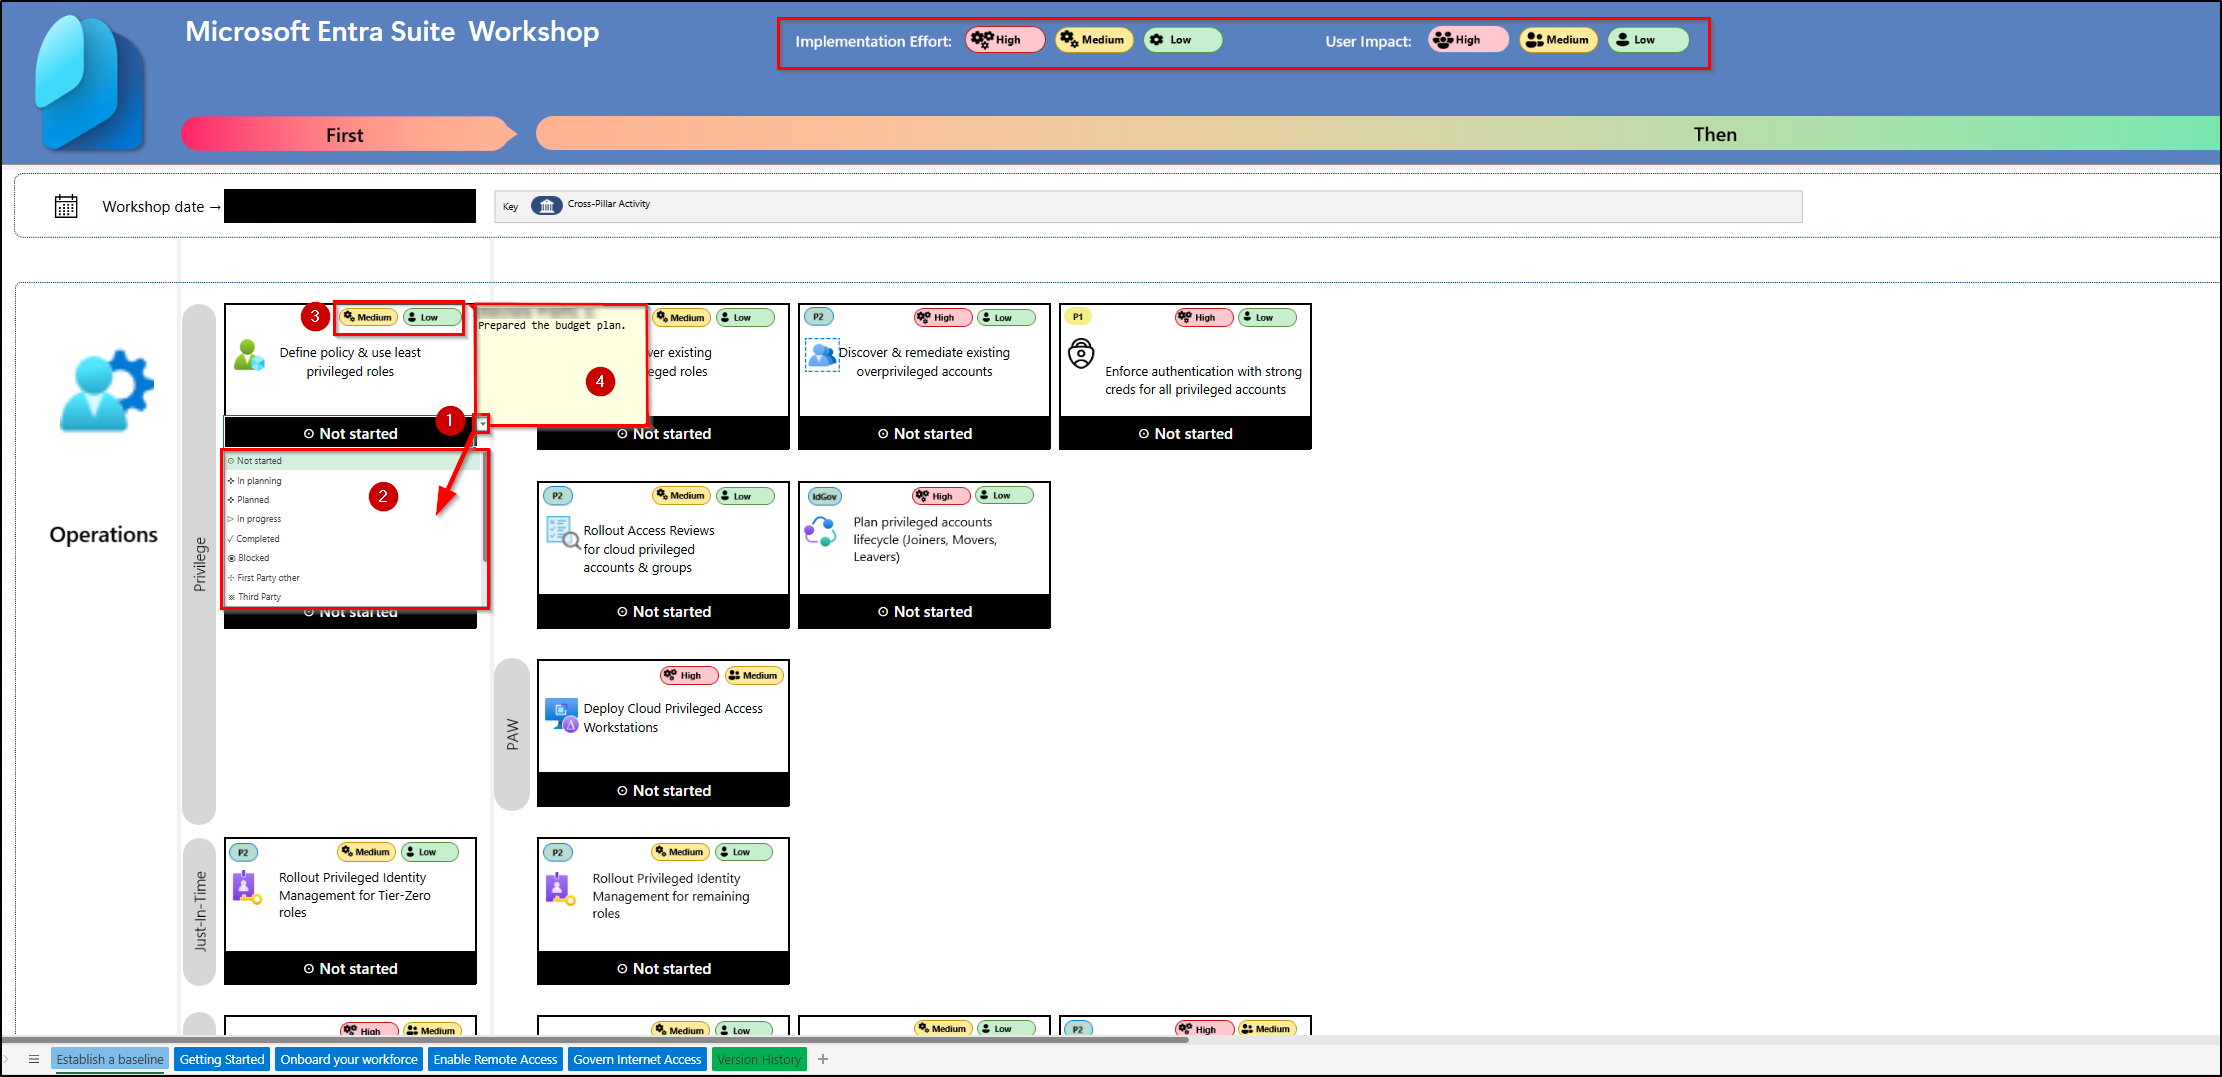Viewport: 2222px width, 1077px height.
Task: Click the add new sheet plus button
Action: [823, 1059]
